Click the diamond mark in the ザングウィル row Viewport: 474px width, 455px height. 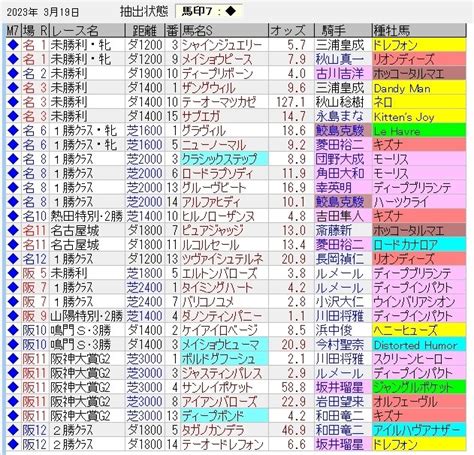tap(13, 88)
